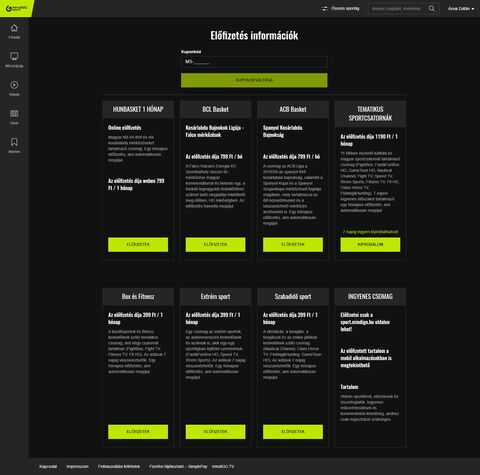Click the ACB Basket card header
480x475 pixels.
(x=293, y=109)
